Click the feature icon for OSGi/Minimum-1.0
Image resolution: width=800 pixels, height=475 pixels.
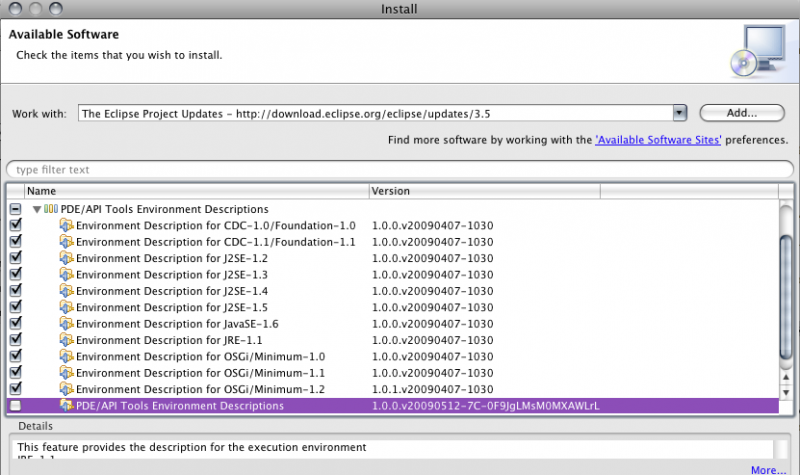(66, 356)
